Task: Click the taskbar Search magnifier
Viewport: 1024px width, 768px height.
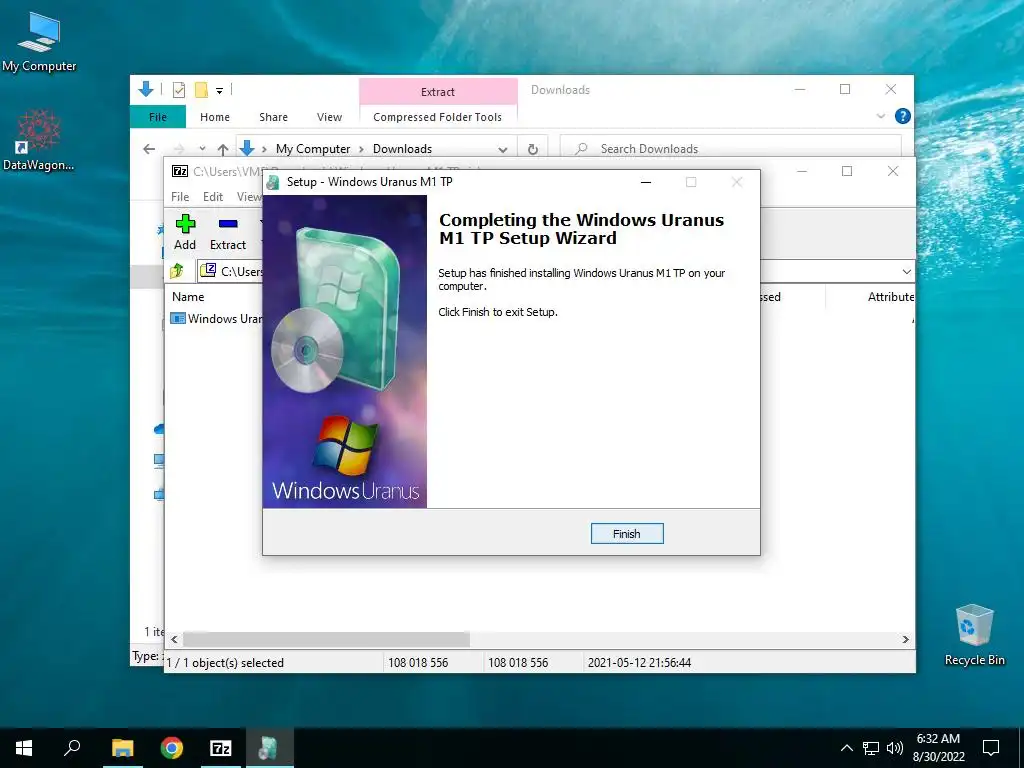Action: [72, 748]
